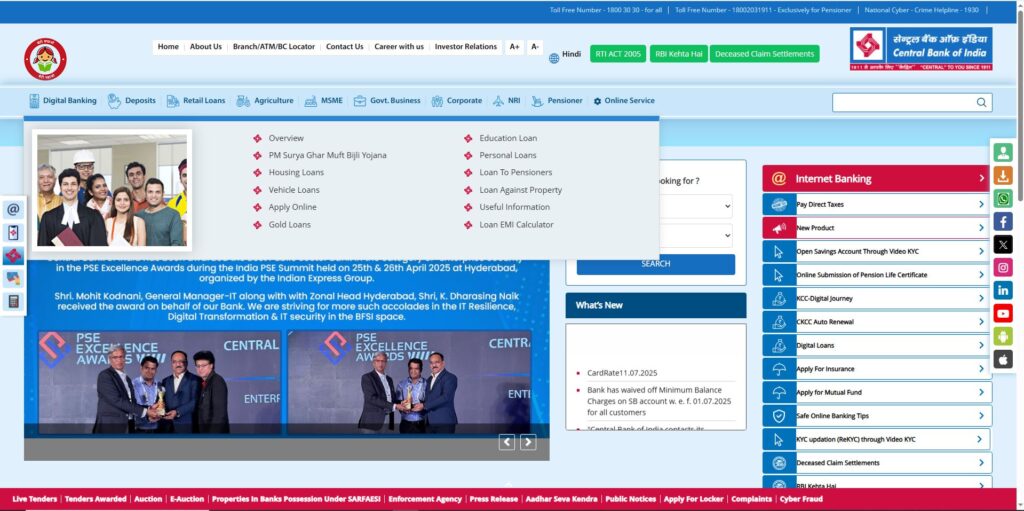Click the Loan EMI Calculator link
This screenshot has height=511, width=1024.
click(x=516, y=225)
